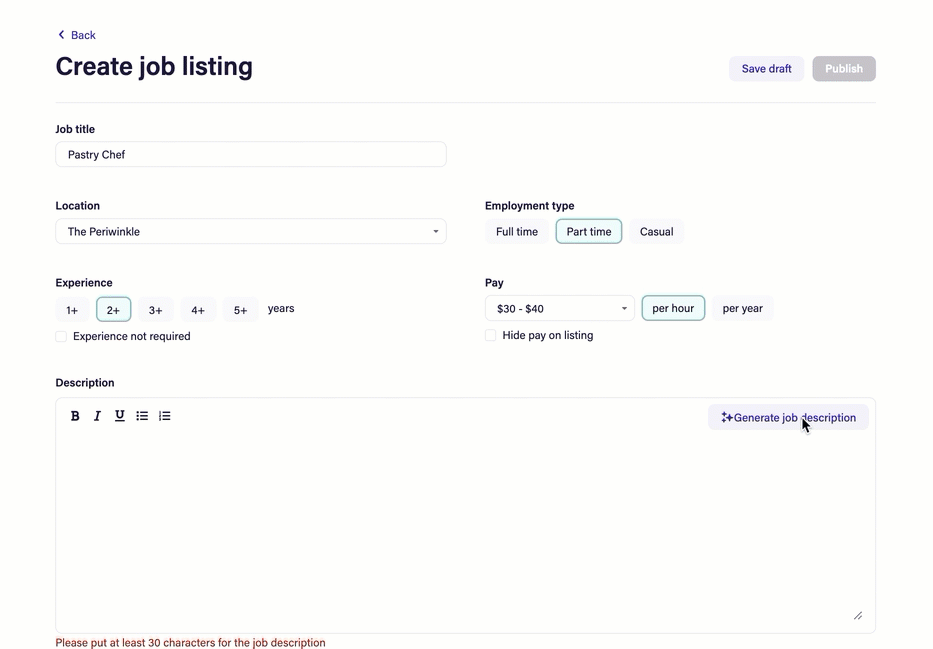Apply italic formatting in the description editor

pyautogui.click(x=97, y=415)
